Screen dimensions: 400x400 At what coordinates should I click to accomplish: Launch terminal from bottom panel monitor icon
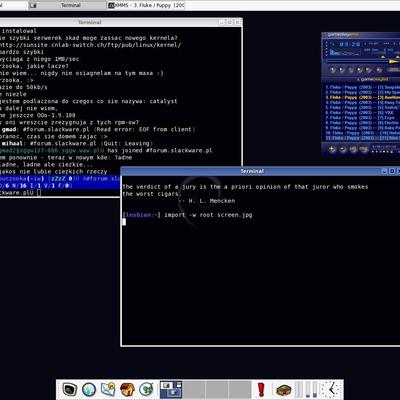(x=70, y=389)
